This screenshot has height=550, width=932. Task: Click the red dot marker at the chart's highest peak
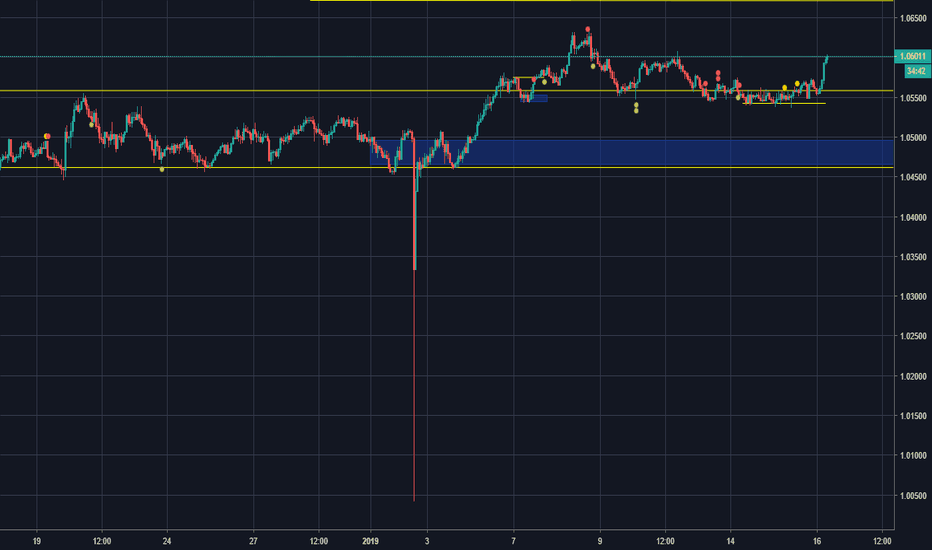point(588,29)
